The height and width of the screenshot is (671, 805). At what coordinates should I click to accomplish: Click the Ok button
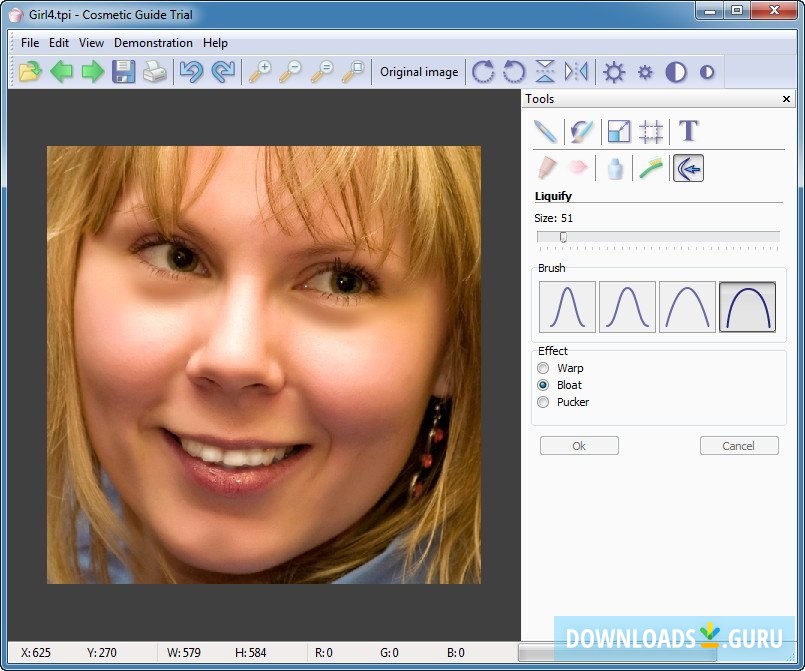pos(579,446)
